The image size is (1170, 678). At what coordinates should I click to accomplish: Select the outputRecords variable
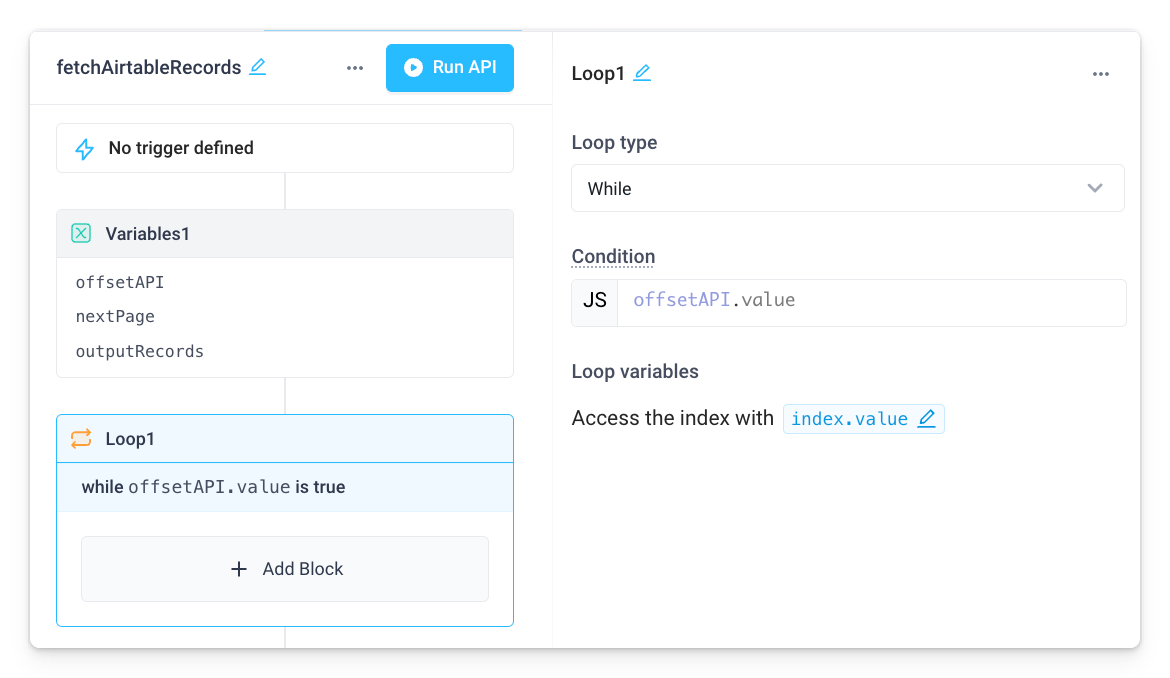click(139, 351)
